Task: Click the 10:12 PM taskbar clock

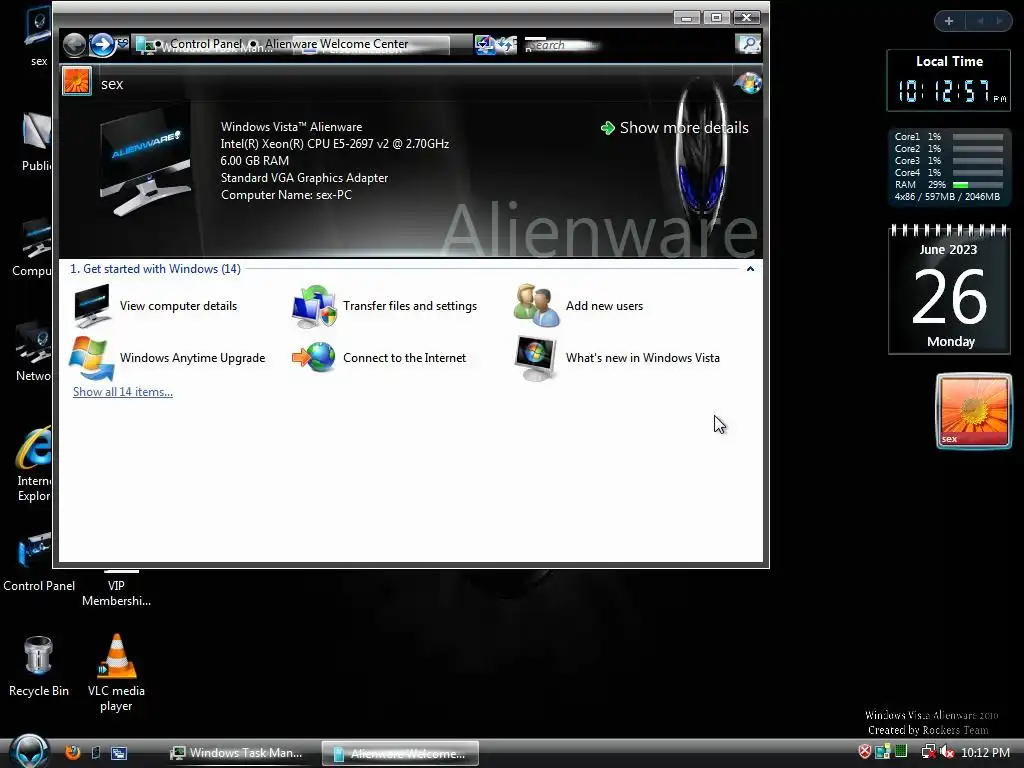Action: [985, 752]
